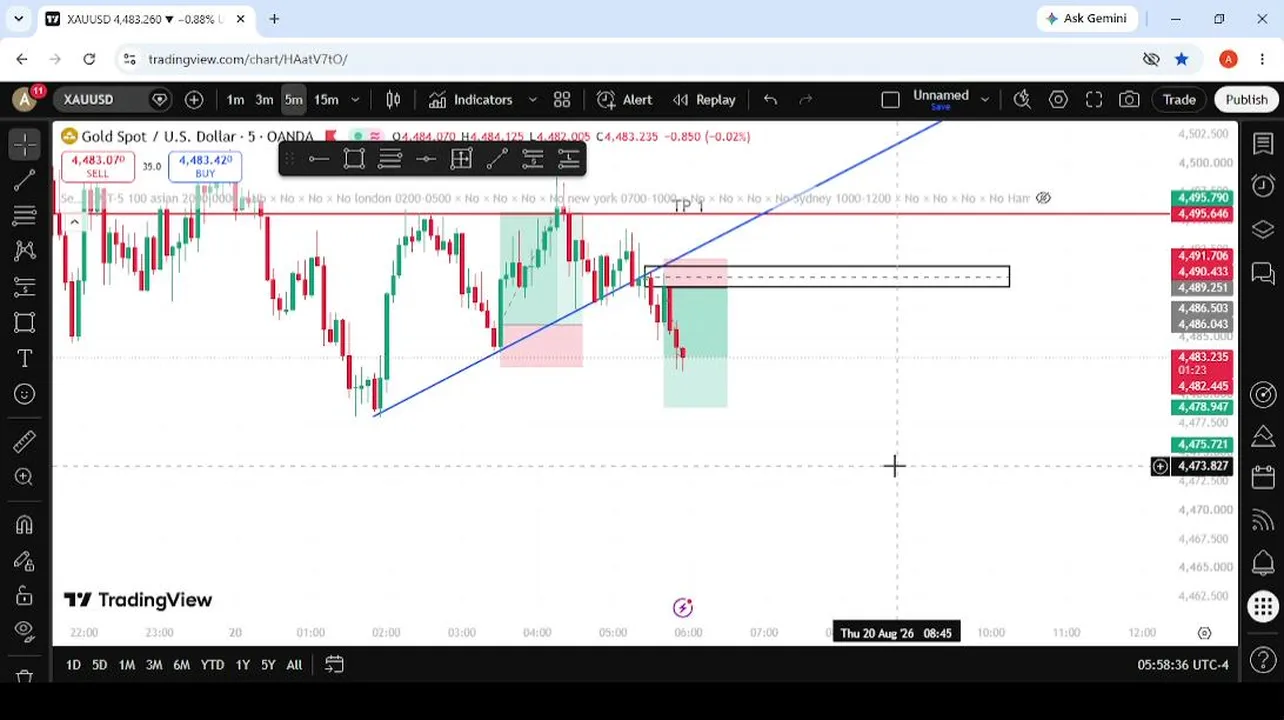This screenshot has width=1284, height=720.
Task: Toggle lock all drawings
Action: [24, 596]
